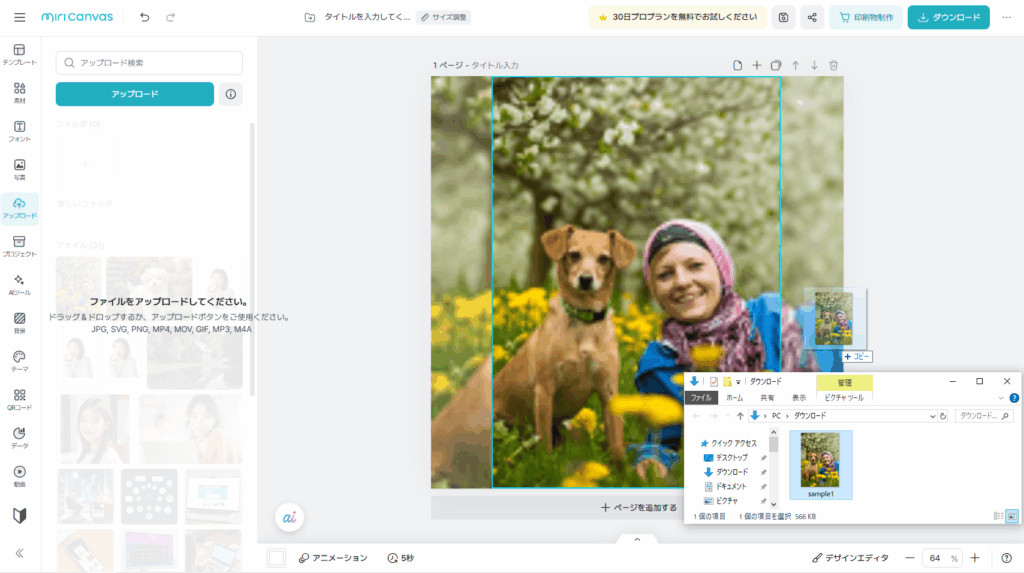Click the MiriCanvas logo
This screenshot has width=1024, height=573.
77,17
